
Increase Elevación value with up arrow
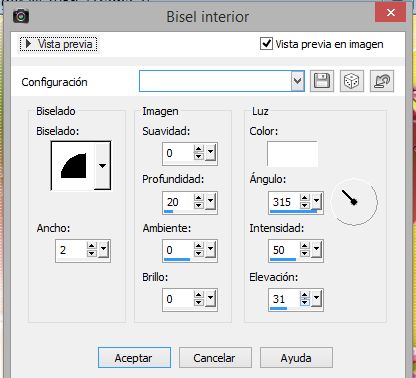point(305,295)
